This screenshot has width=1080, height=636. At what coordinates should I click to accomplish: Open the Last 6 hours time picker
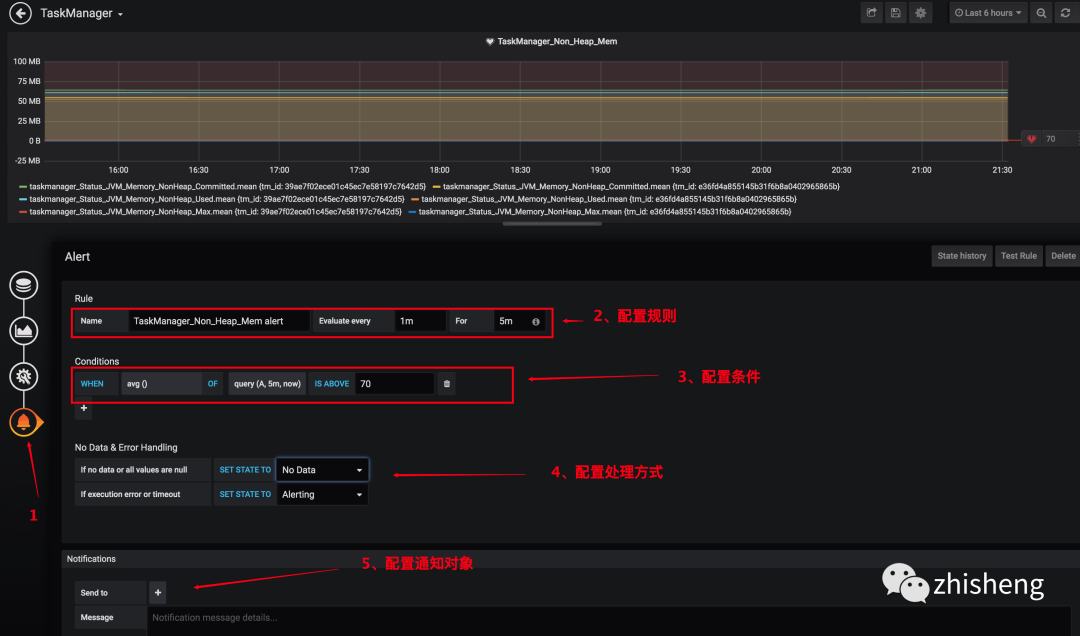[988, 12]
